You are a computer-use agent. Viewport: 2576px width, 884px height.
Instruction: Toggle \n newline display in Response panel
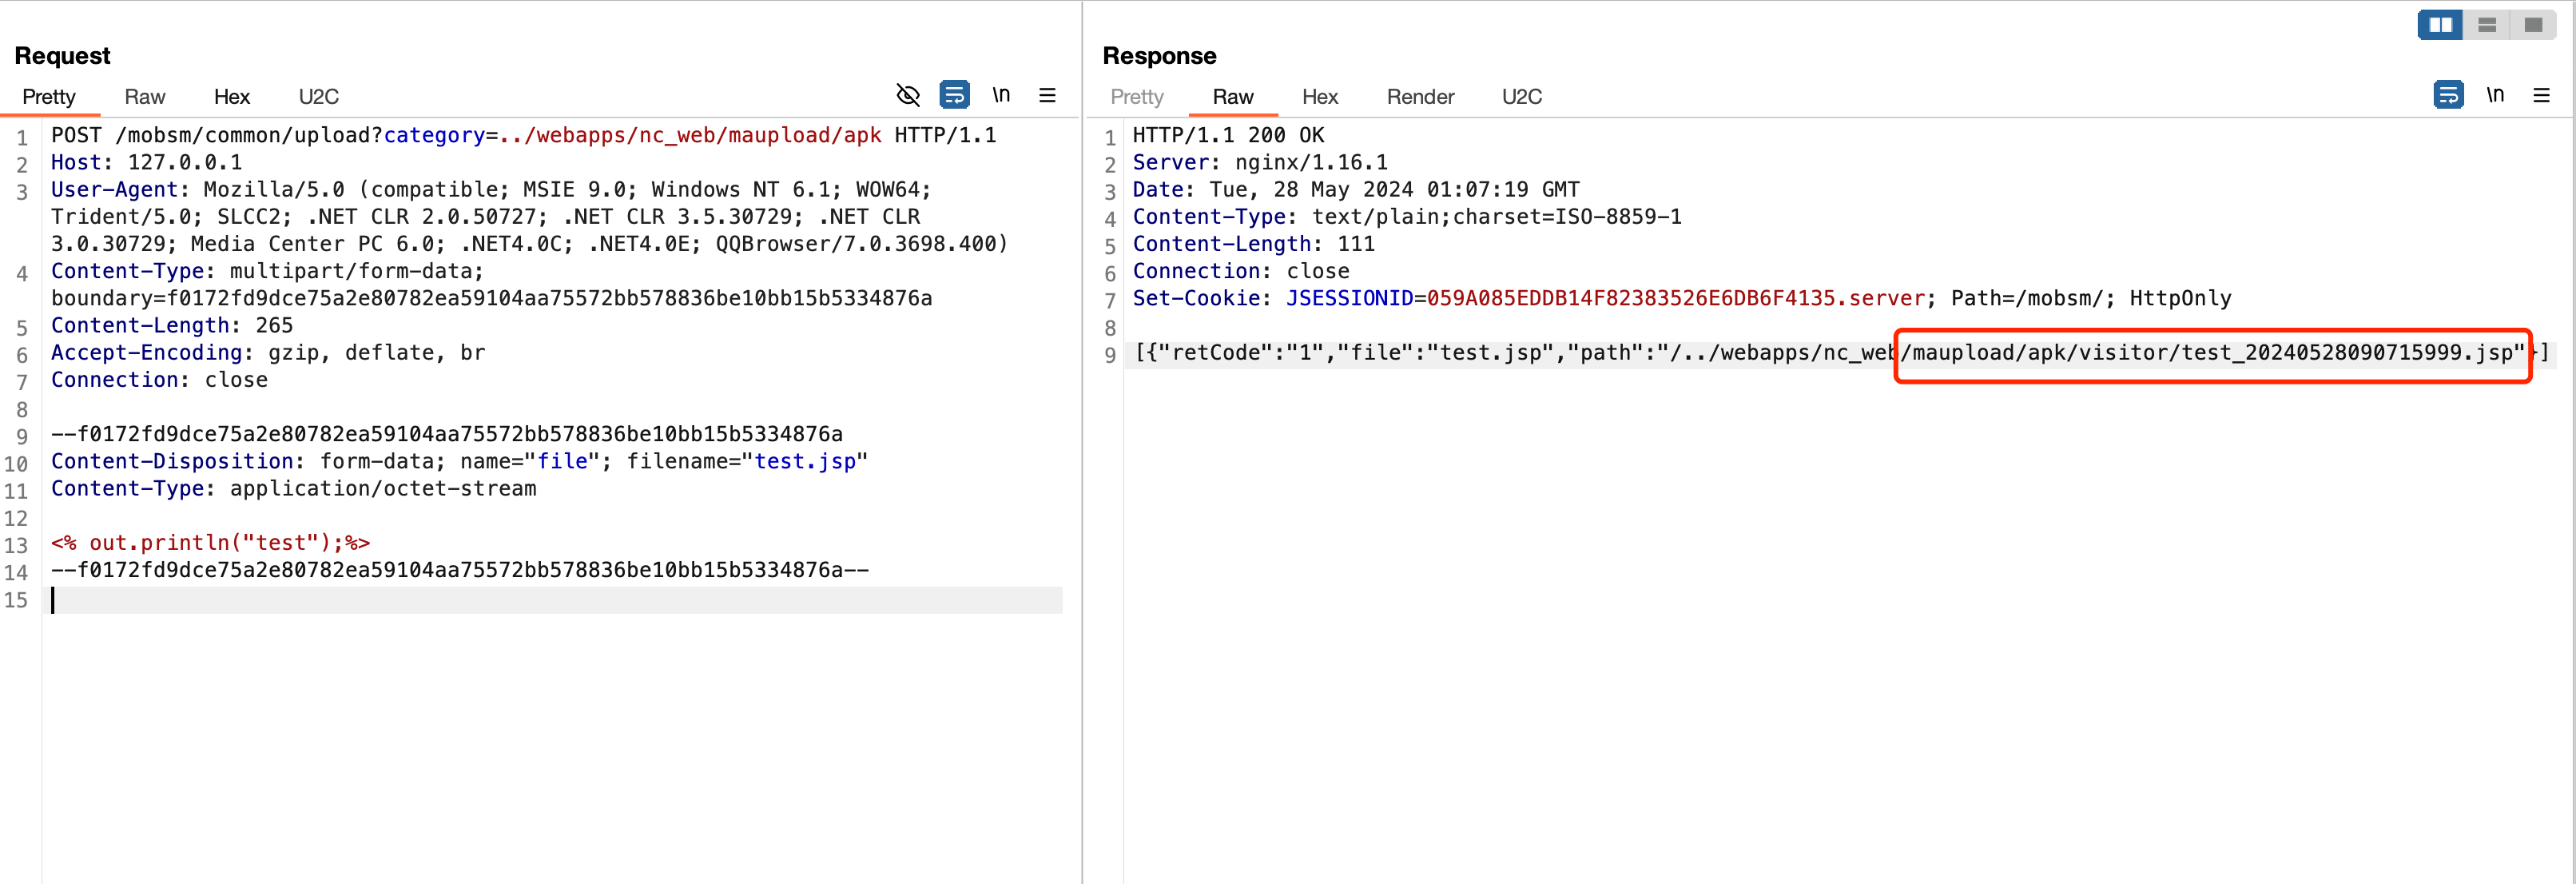coord(2495,95)
